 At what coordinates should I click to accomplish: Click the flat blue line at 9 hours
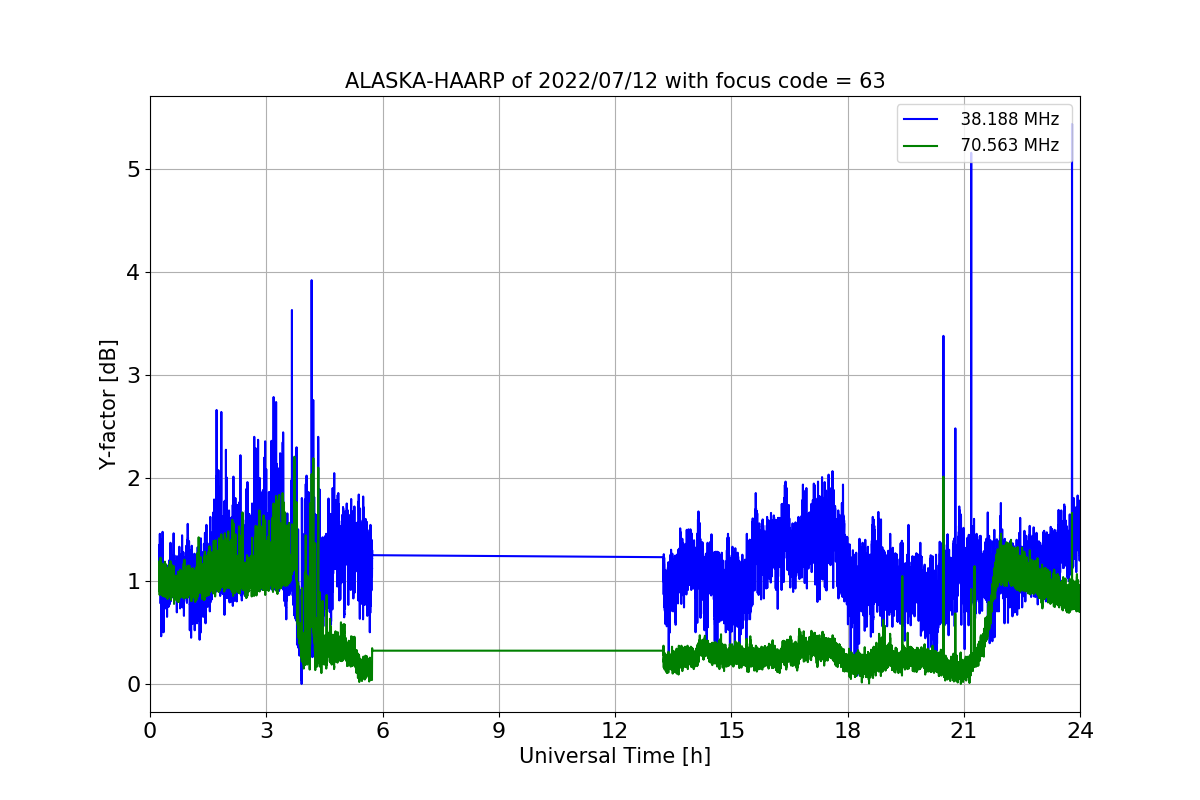click(499, 556)
